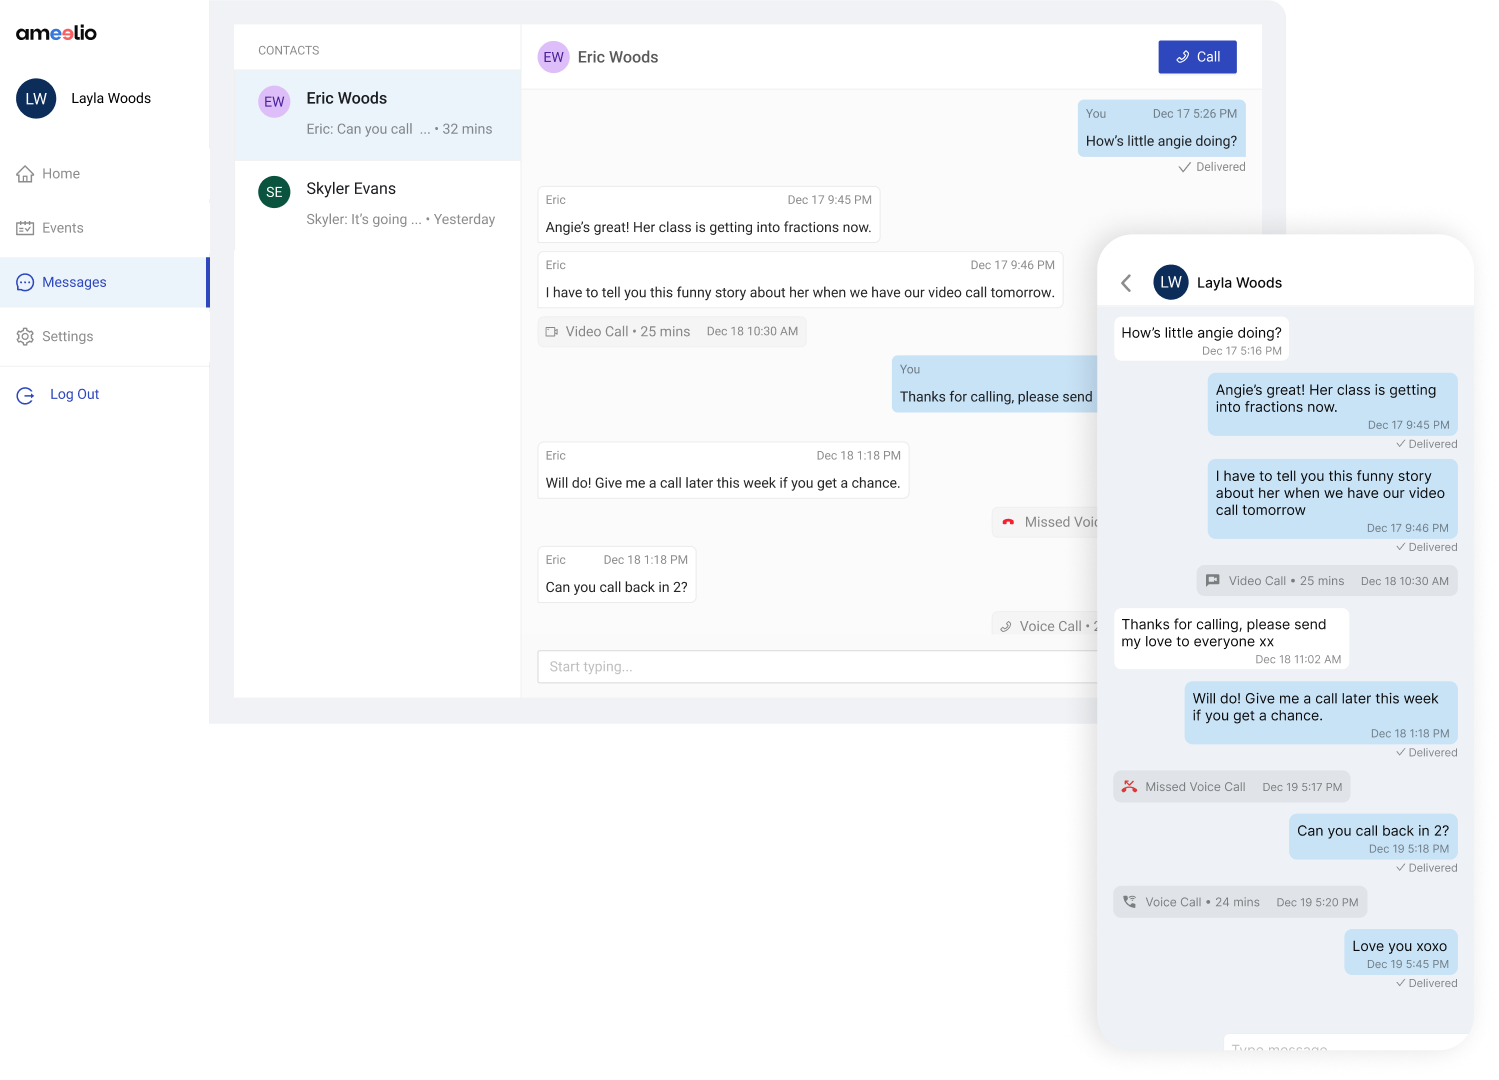Click the Log Out arrow icon
Image resolution: width=1499 pixels, height=1080 pixels.
click(25, 394)
